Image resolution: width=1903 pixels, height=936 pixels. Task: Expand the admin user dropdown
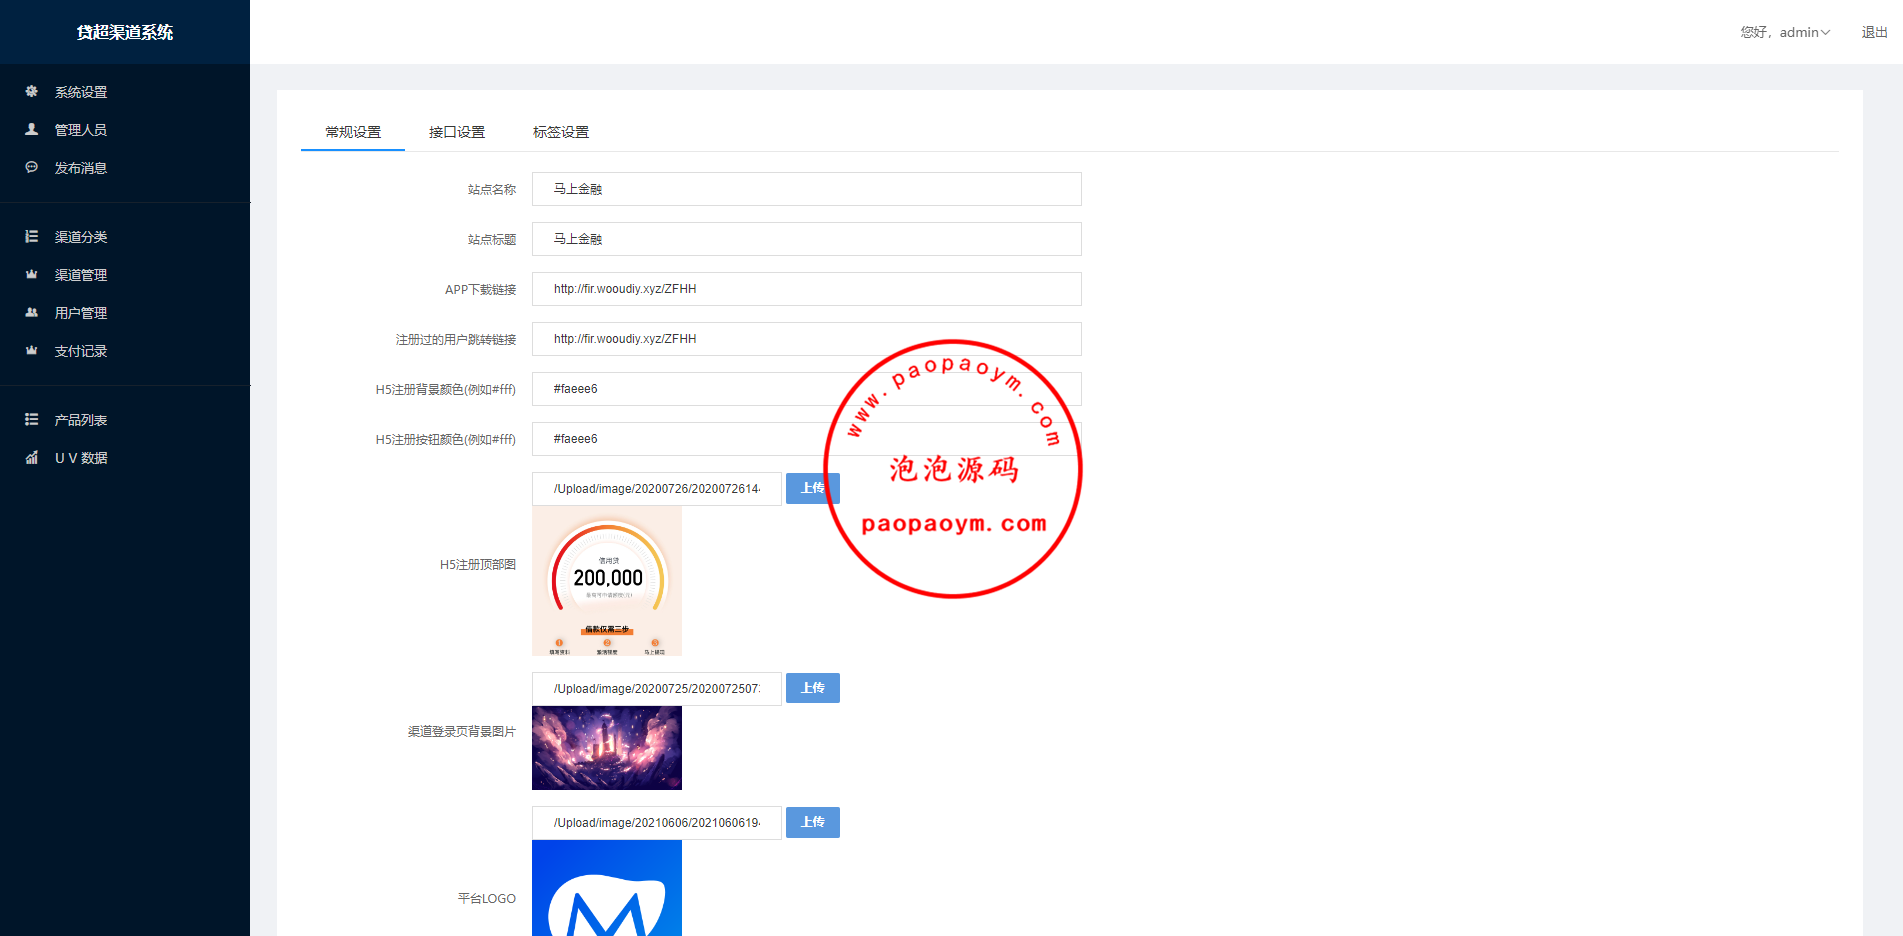[x=1785, y=32]
